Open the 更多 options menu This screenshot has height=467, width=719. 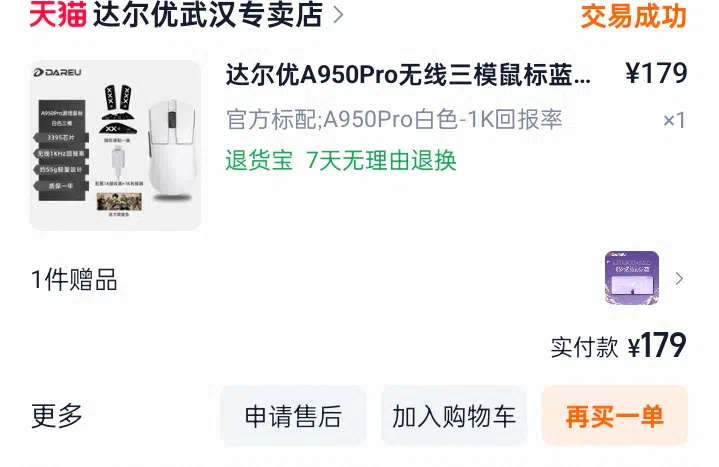56,416
